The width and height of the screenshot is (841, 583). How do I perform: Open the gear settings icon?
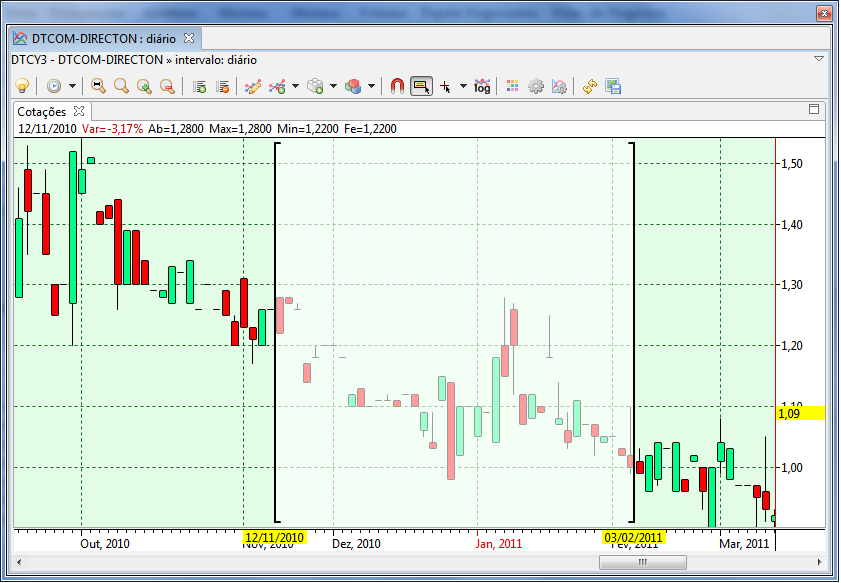pos(535,86)
